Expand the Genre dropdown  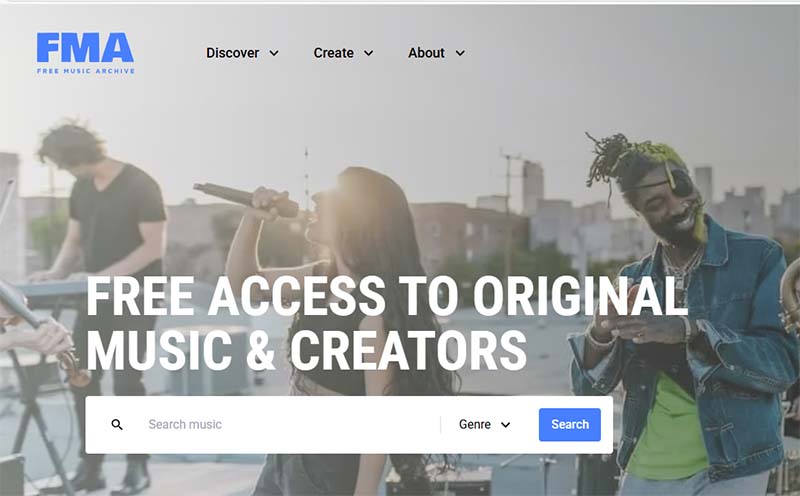point(485,425)
